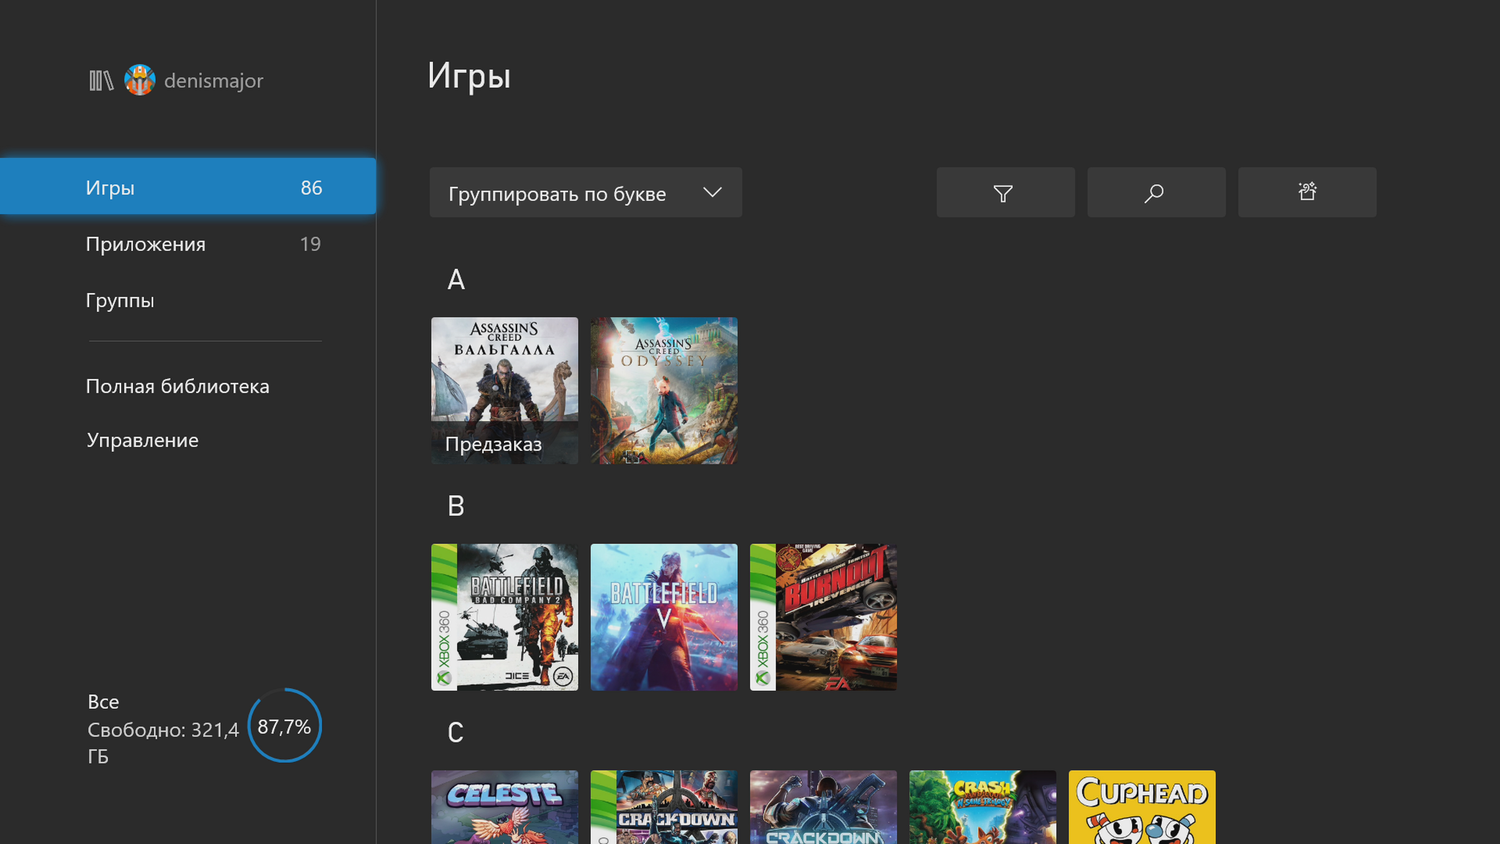Click the surprise me suggestion icon button
The width and height of the screenshot is (1500, 844).
(1307, 193)
